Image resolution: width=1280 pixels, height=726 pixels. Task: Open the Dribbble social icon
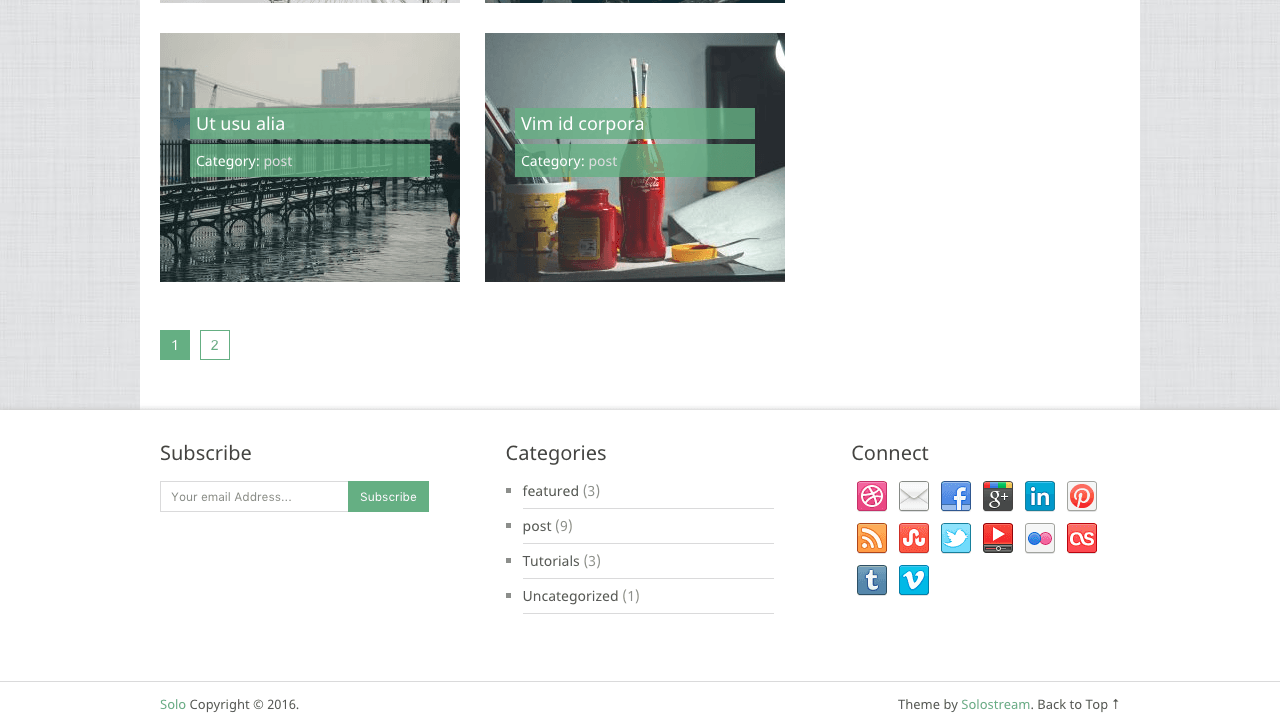click(x=872, y=496)
